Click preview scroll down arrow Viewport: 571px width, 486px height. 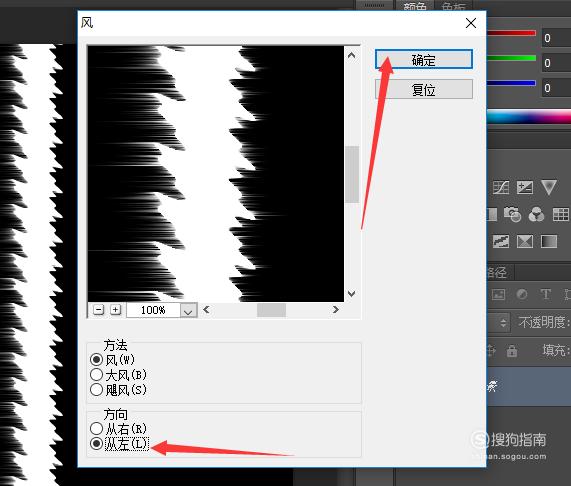[x=351, y=293]
